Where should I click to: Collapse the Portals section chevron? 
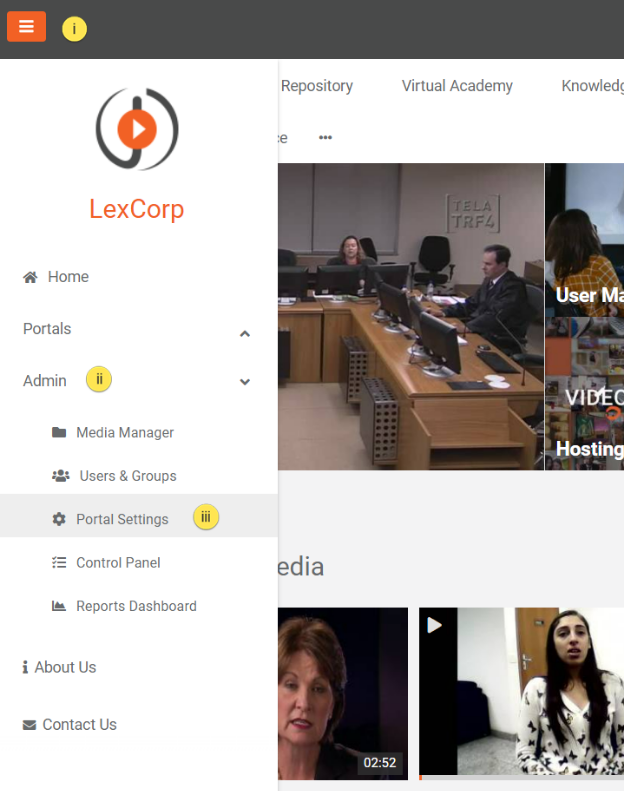(x=245, y=333)
